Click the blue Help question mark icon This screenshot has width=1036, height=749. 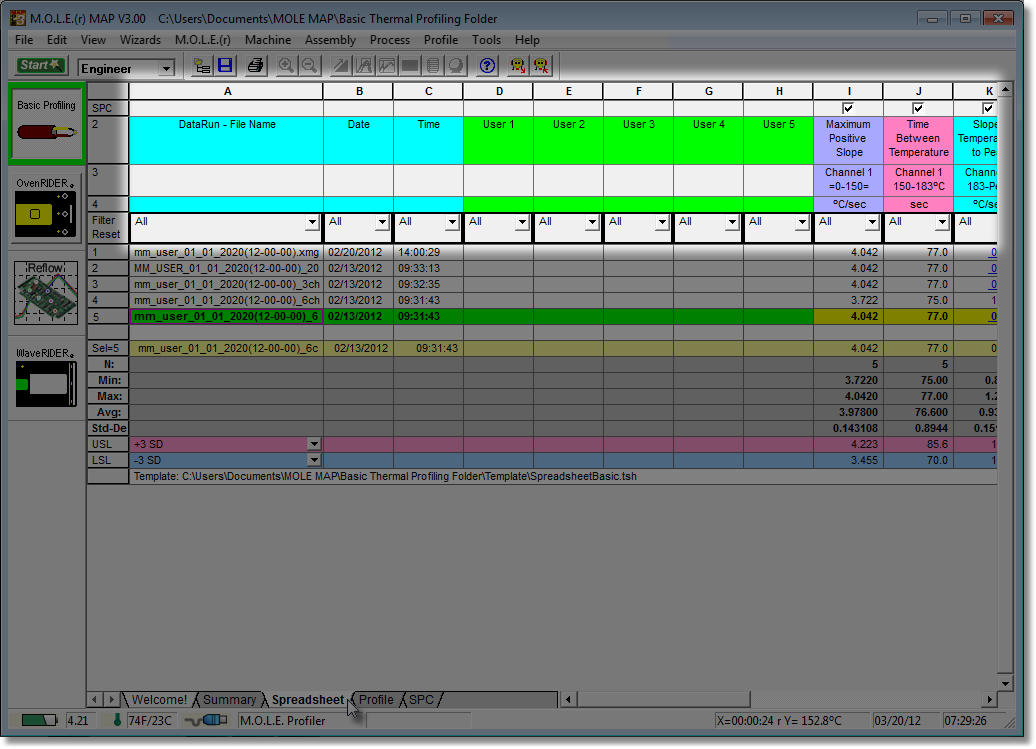pos(487,65)
